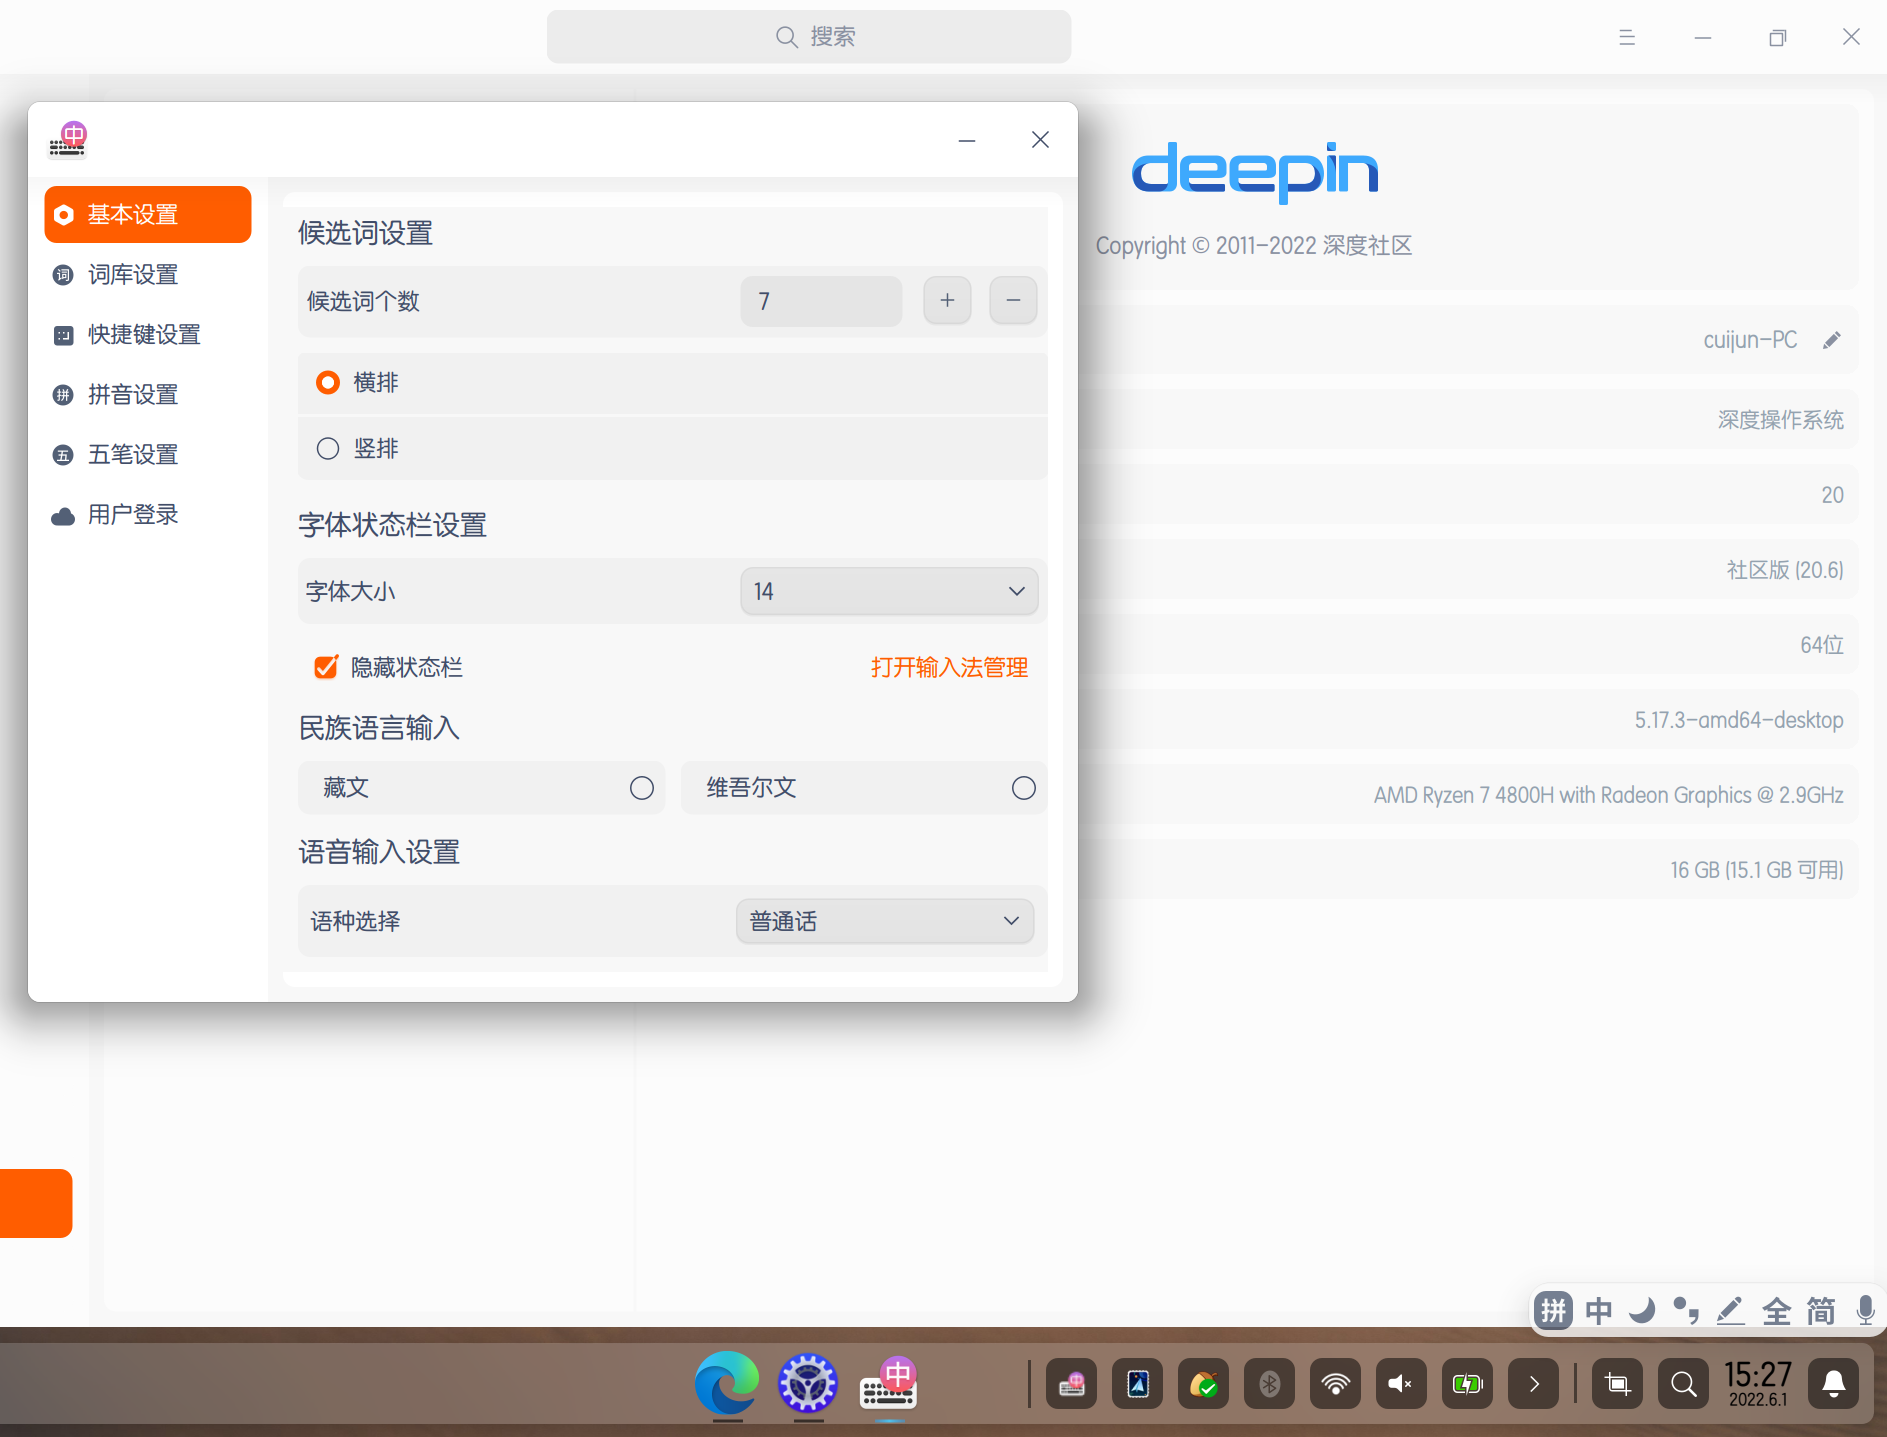Decrease 候选词个数 with the minus button

point(1013,300)
